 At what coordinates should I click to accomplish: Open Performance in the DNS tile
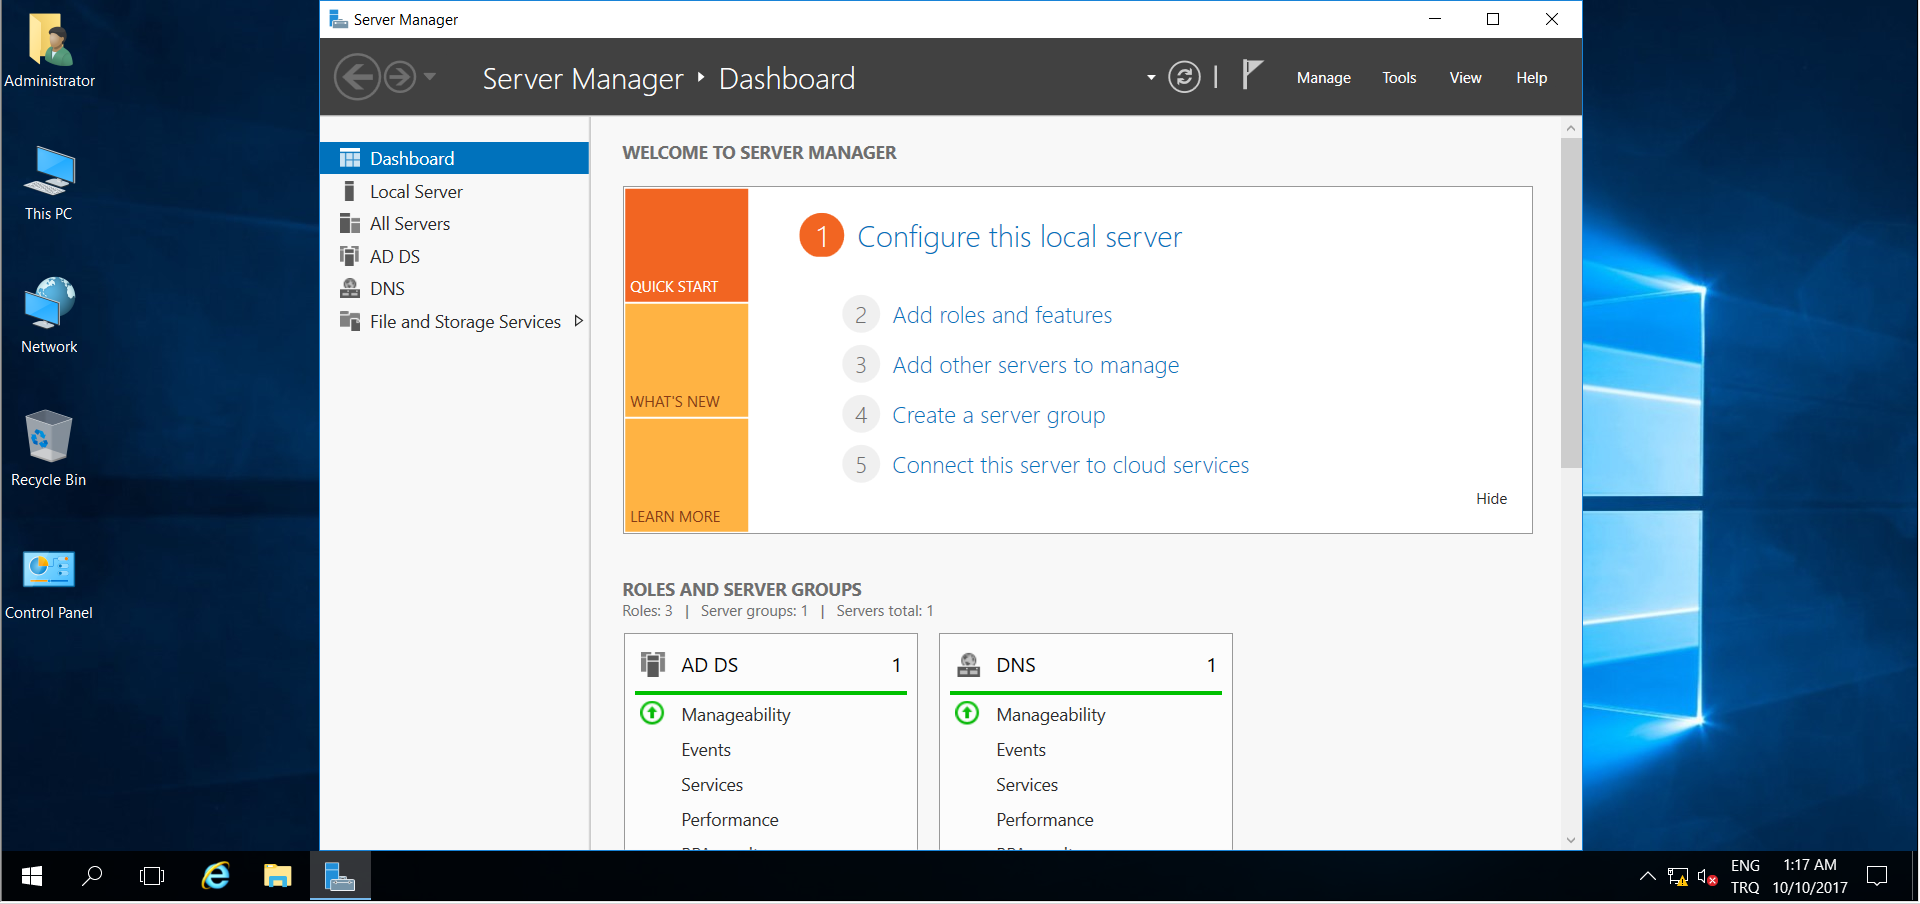1044,820
